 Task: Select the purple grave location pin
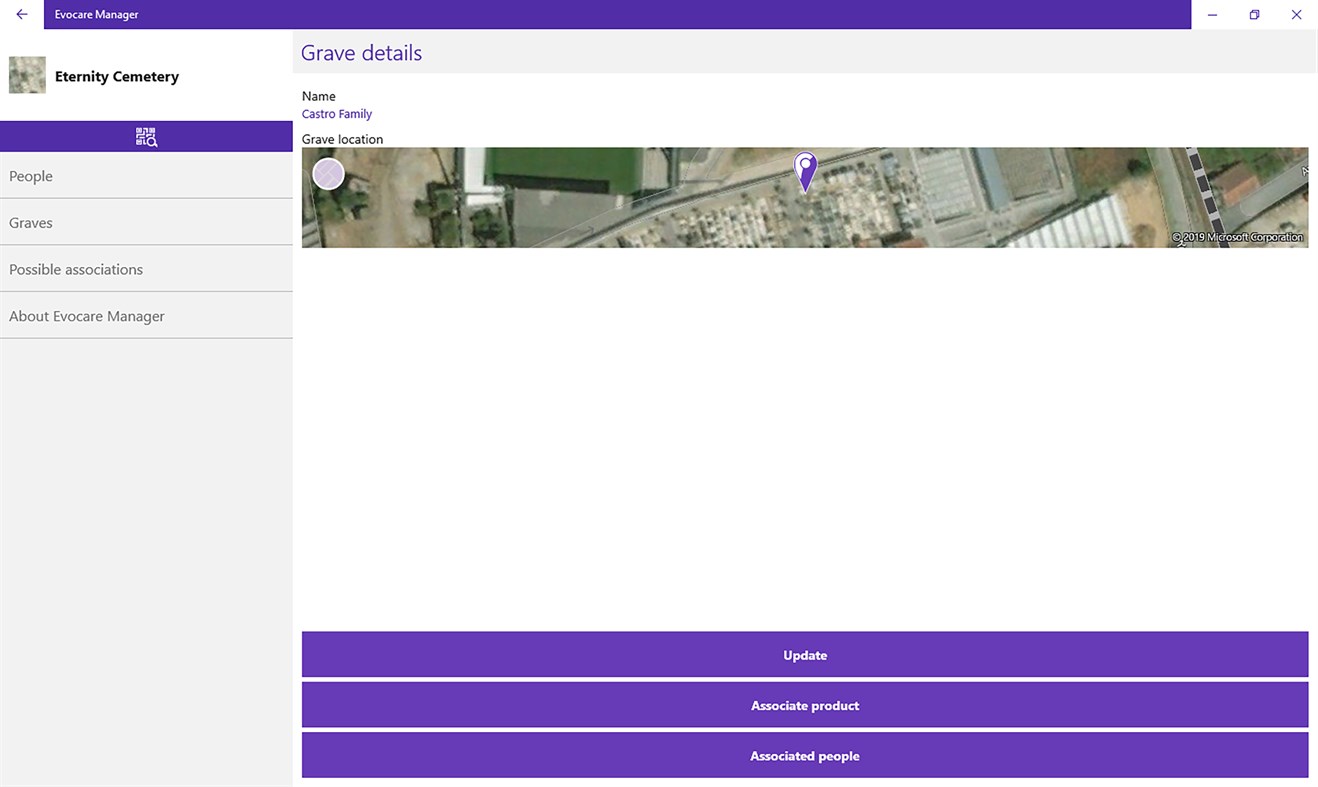pyautogui.click(x=805, y=170)
